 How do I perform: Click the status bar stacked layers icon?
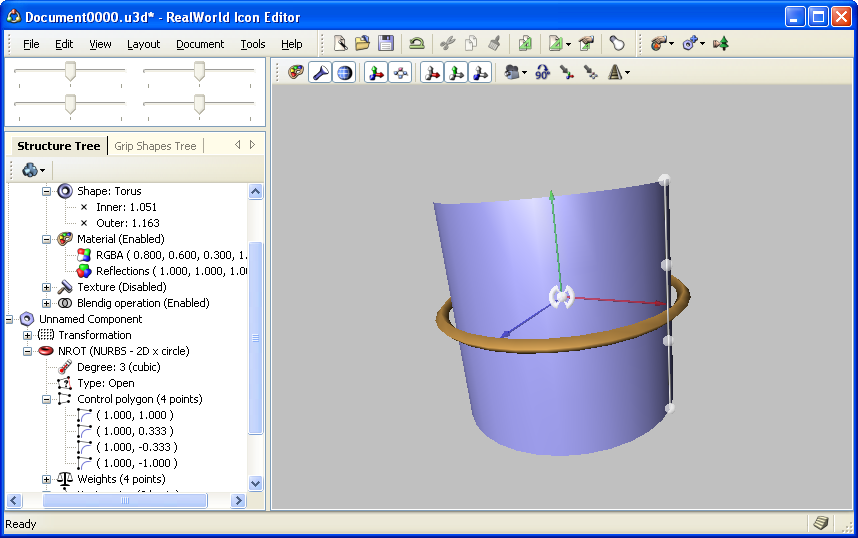(820, 523)
